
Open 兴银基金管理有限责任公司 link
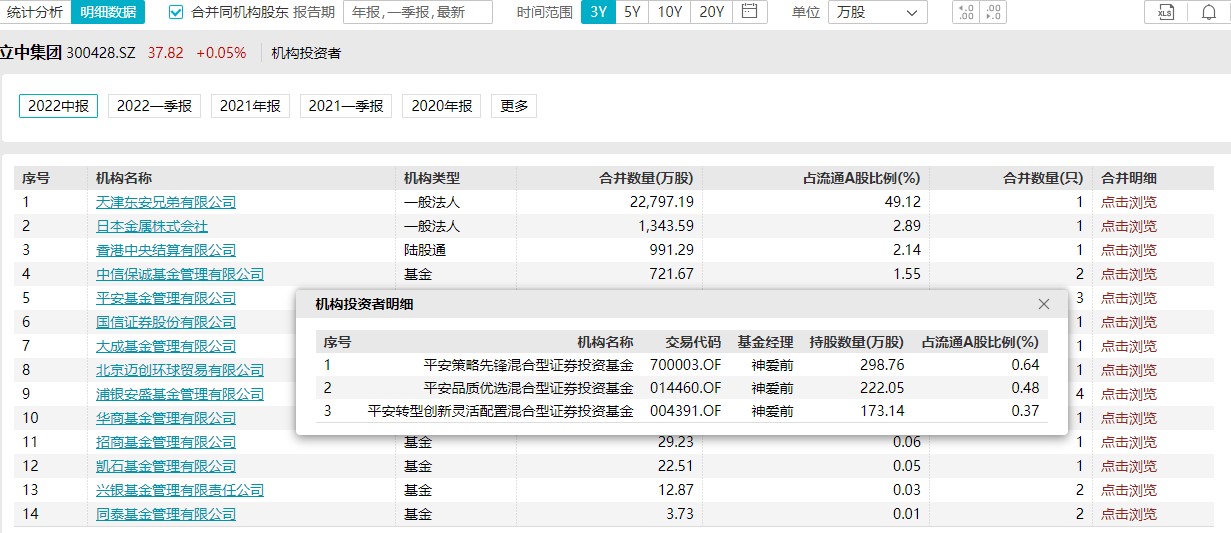[x=180, y=490]
